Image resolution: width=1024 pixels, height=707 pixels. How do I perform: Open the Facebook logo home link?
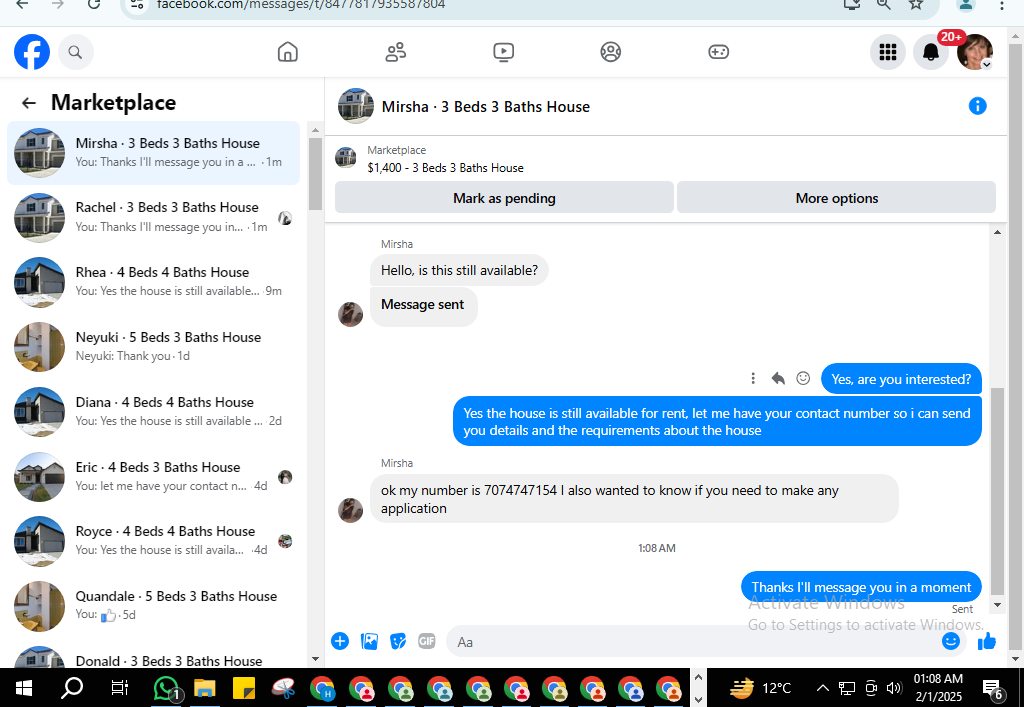coord(31,52)
